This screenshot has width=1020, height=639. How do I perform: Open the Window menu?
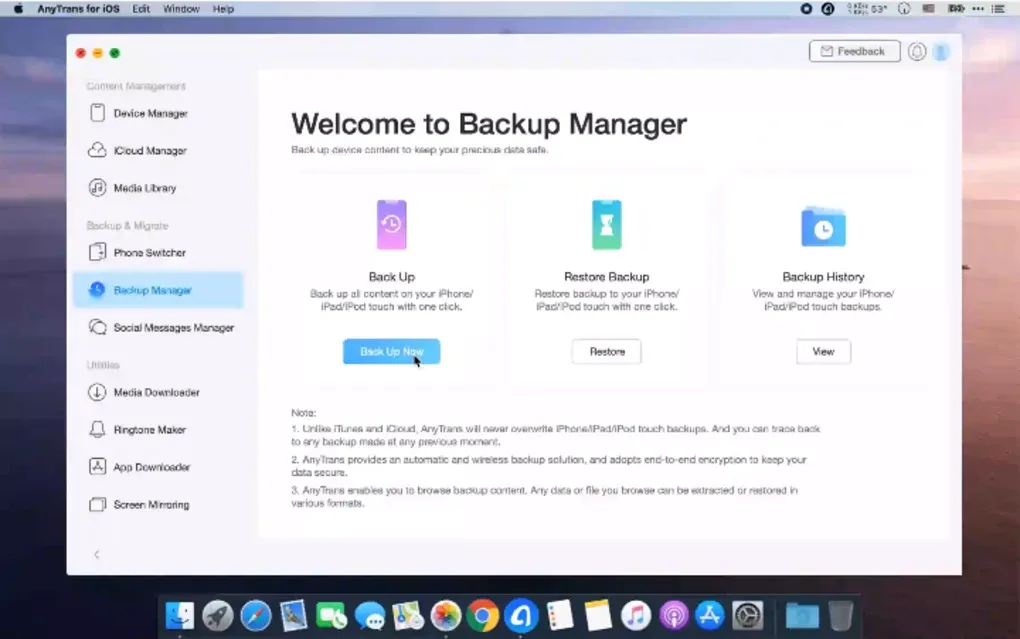point(181,9)
